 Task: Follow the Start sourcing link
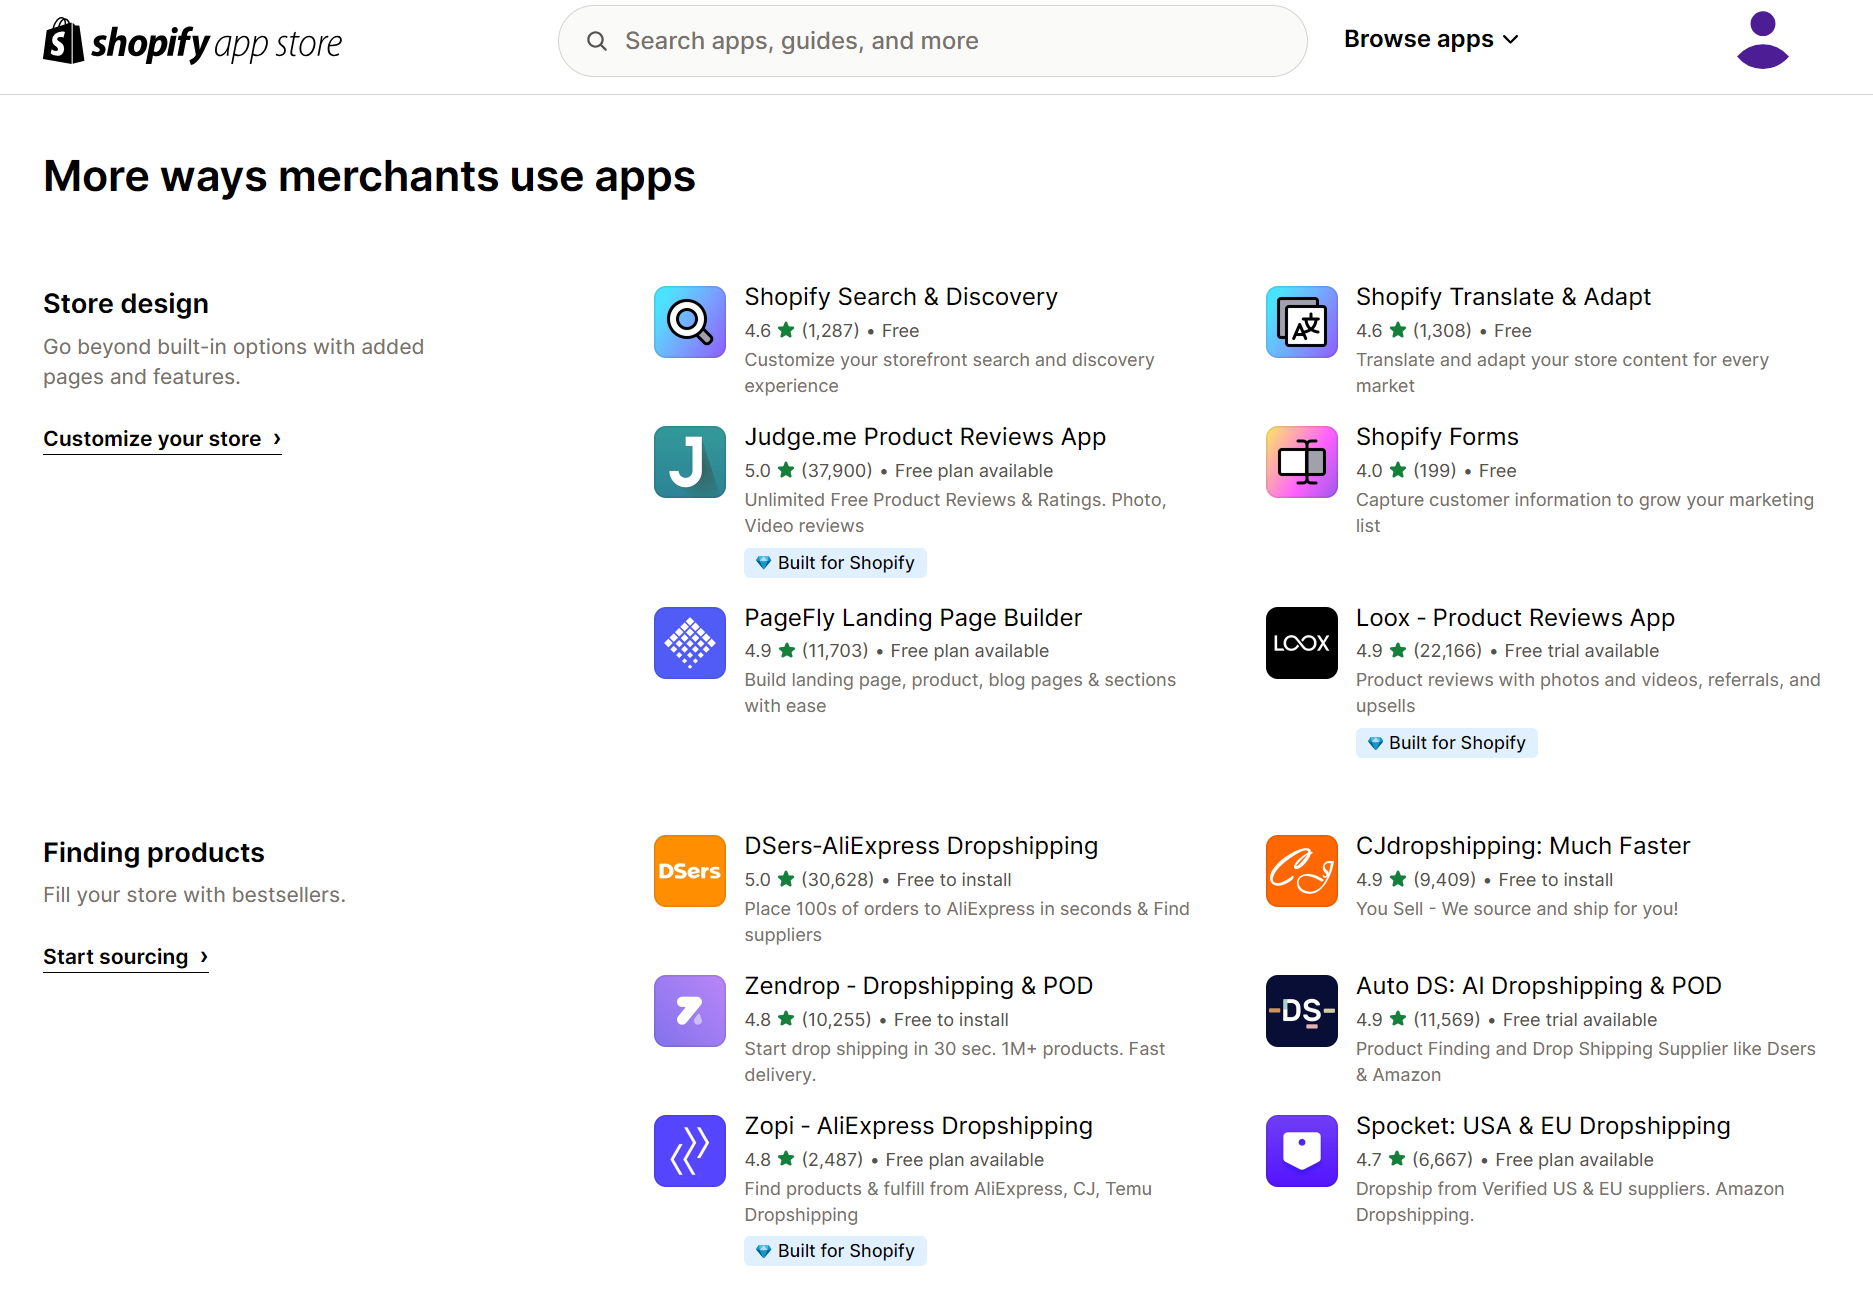click(x=126, y=957)
